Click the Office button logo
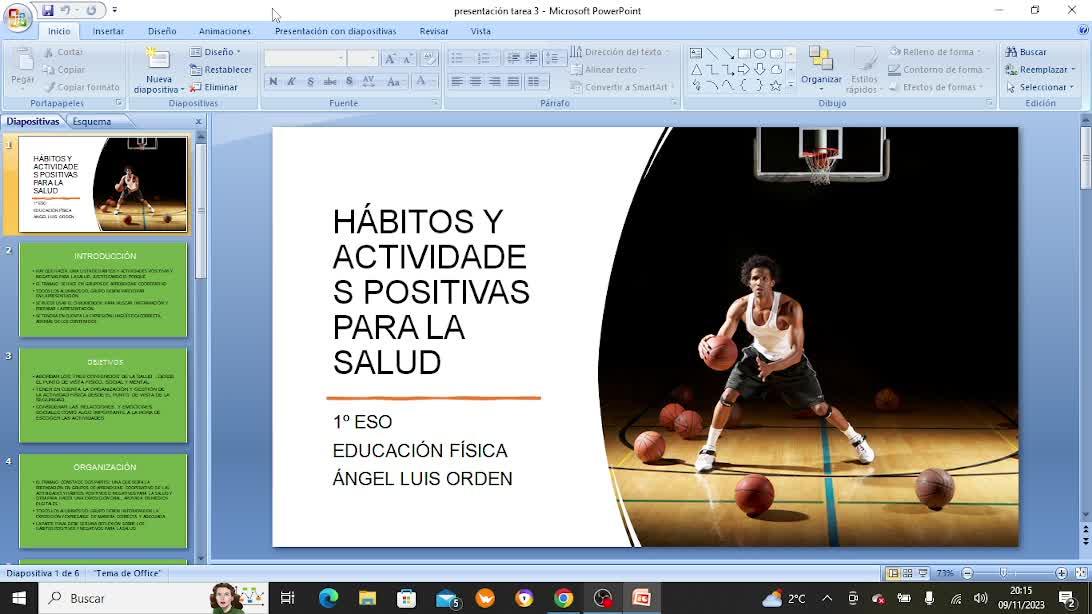The height and width of the screenshot is (614, 1092). click(17, 19)
